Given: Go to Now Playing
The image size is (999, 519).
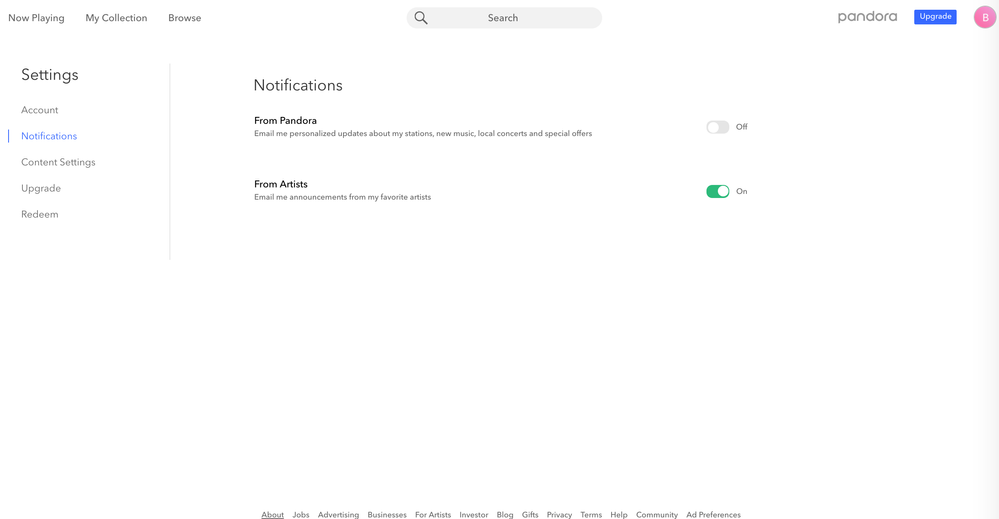Looking at the screenshot, I should point(36,18).
